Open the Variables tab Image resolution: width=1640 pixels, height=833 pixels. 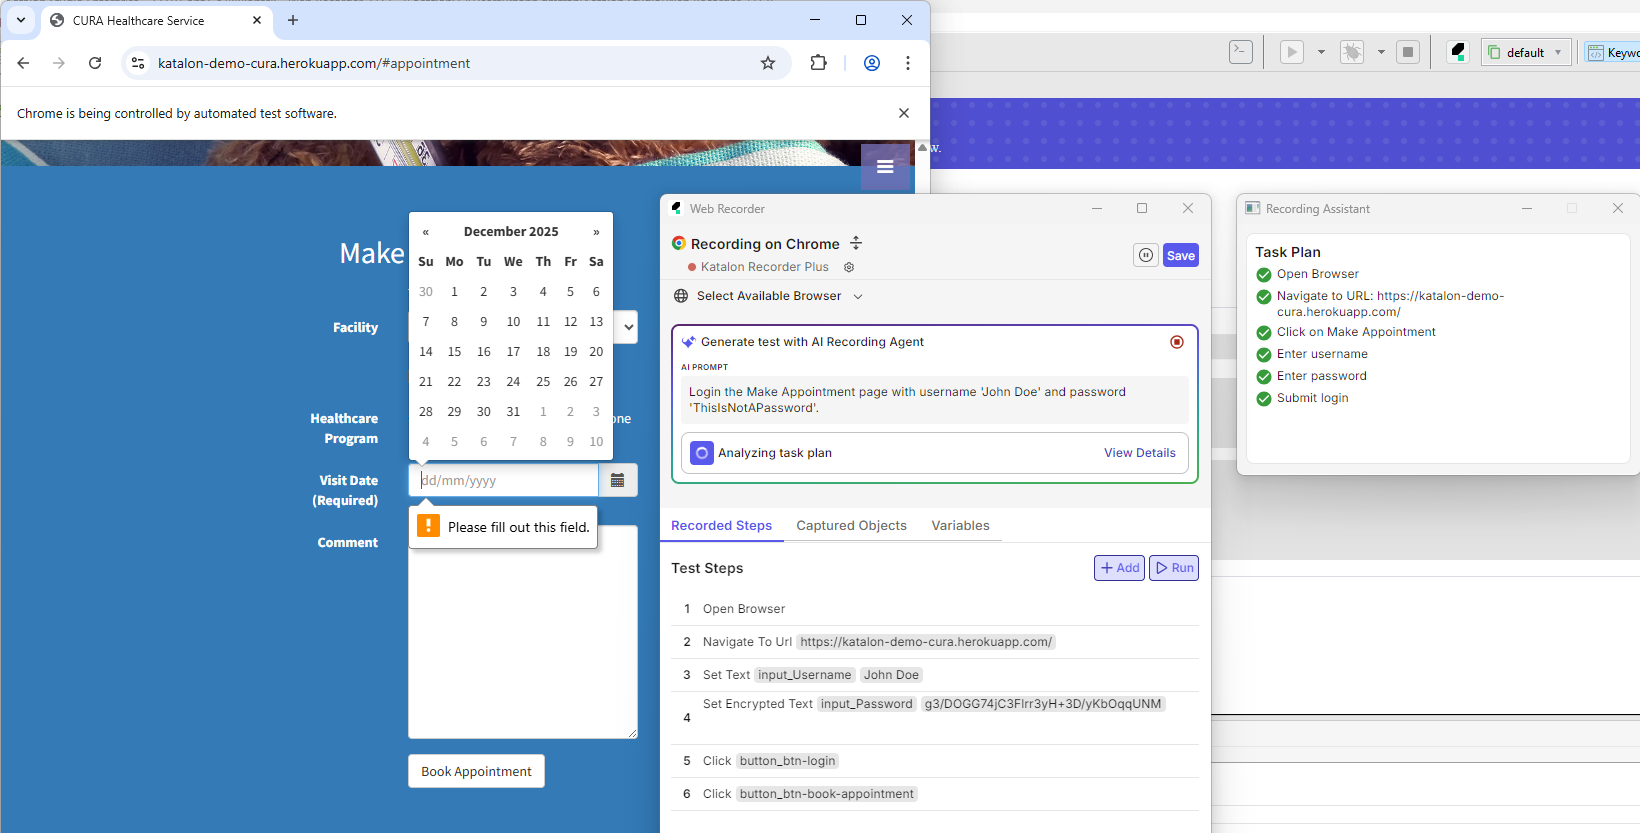click(x=960, y=526)
